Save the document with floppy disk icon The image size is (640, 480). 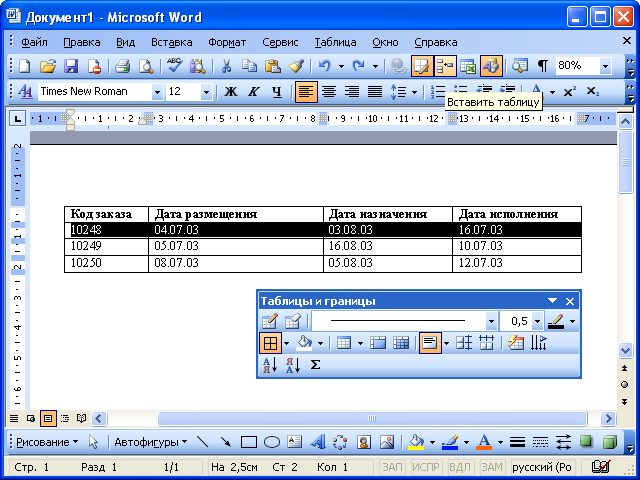pos(71,66)
